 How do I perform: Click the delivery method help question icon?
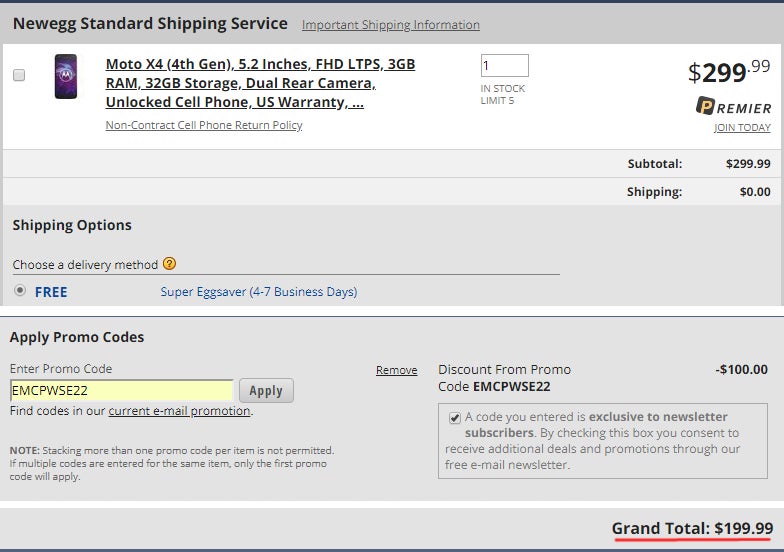tap(170, 264)
